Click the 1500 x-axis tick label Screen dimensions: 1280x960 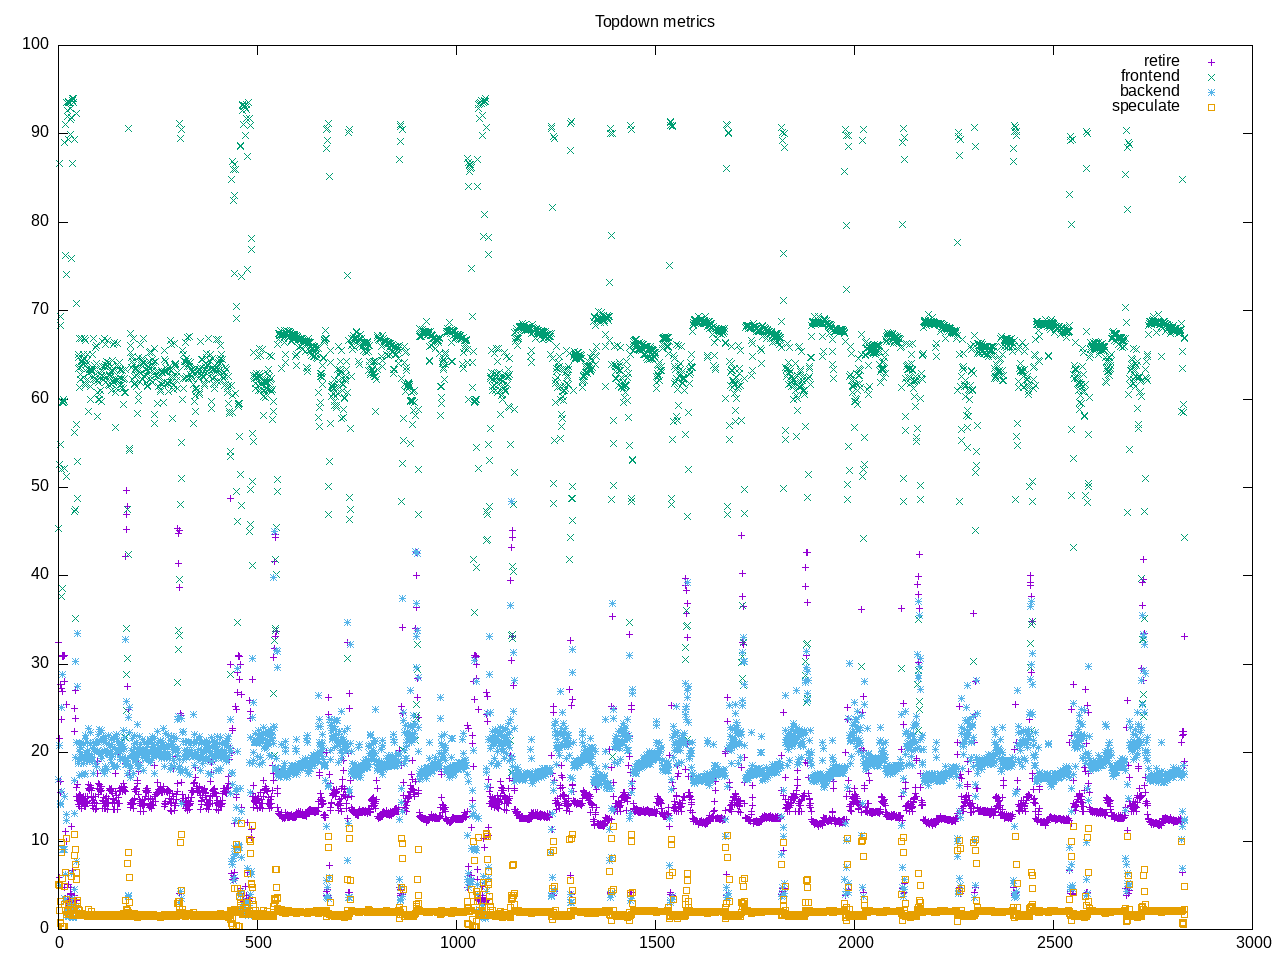pos(655,942)
